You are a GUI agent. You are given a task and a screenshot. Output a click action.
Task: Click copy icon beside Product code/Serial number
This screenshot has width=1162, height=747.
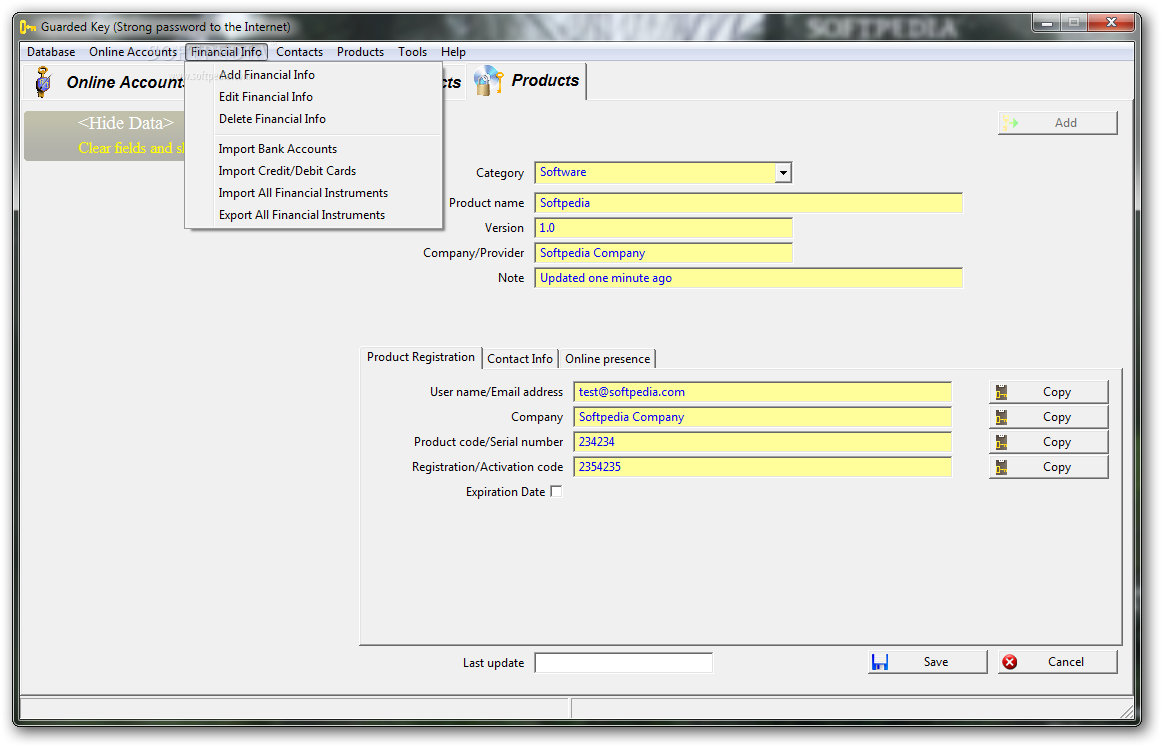pos(1001,442)
